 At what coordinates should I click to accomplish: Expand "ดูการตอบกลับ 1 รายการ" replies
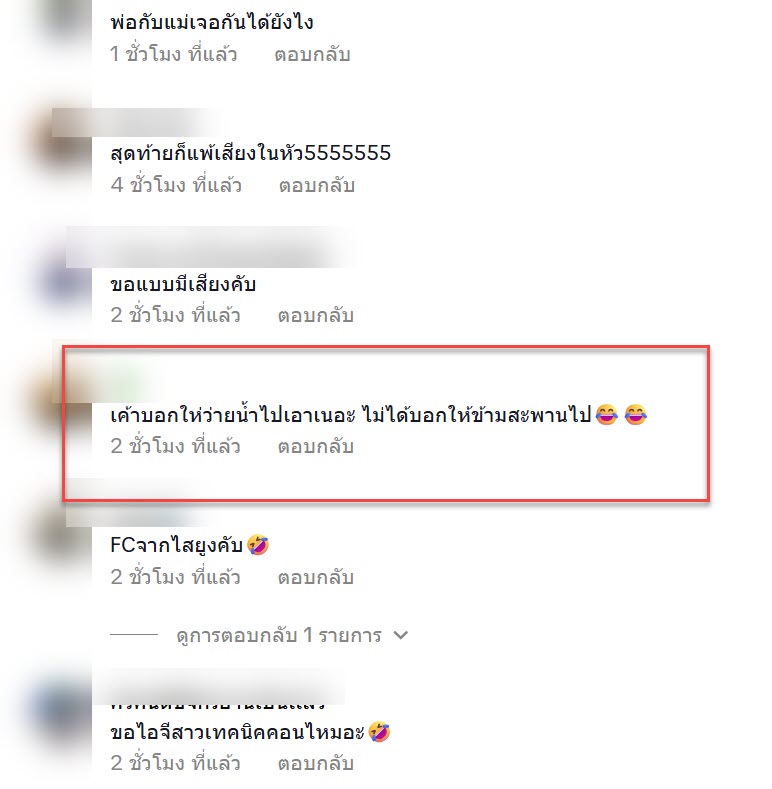pyautogui.click(x=278, y=636)
